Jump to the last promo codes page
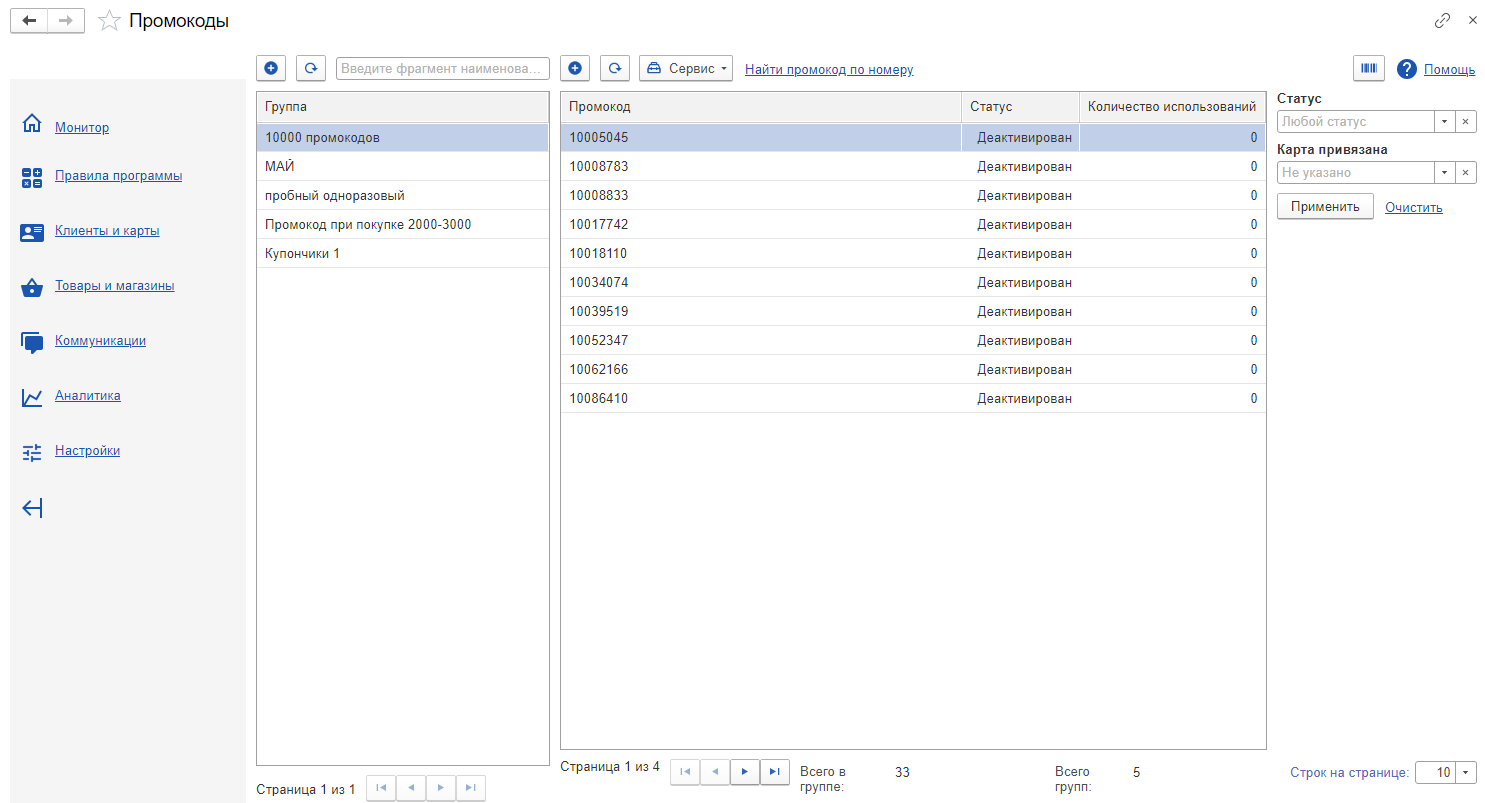Viewport: 1485px width, 803px height. click(x=775, y=772)
